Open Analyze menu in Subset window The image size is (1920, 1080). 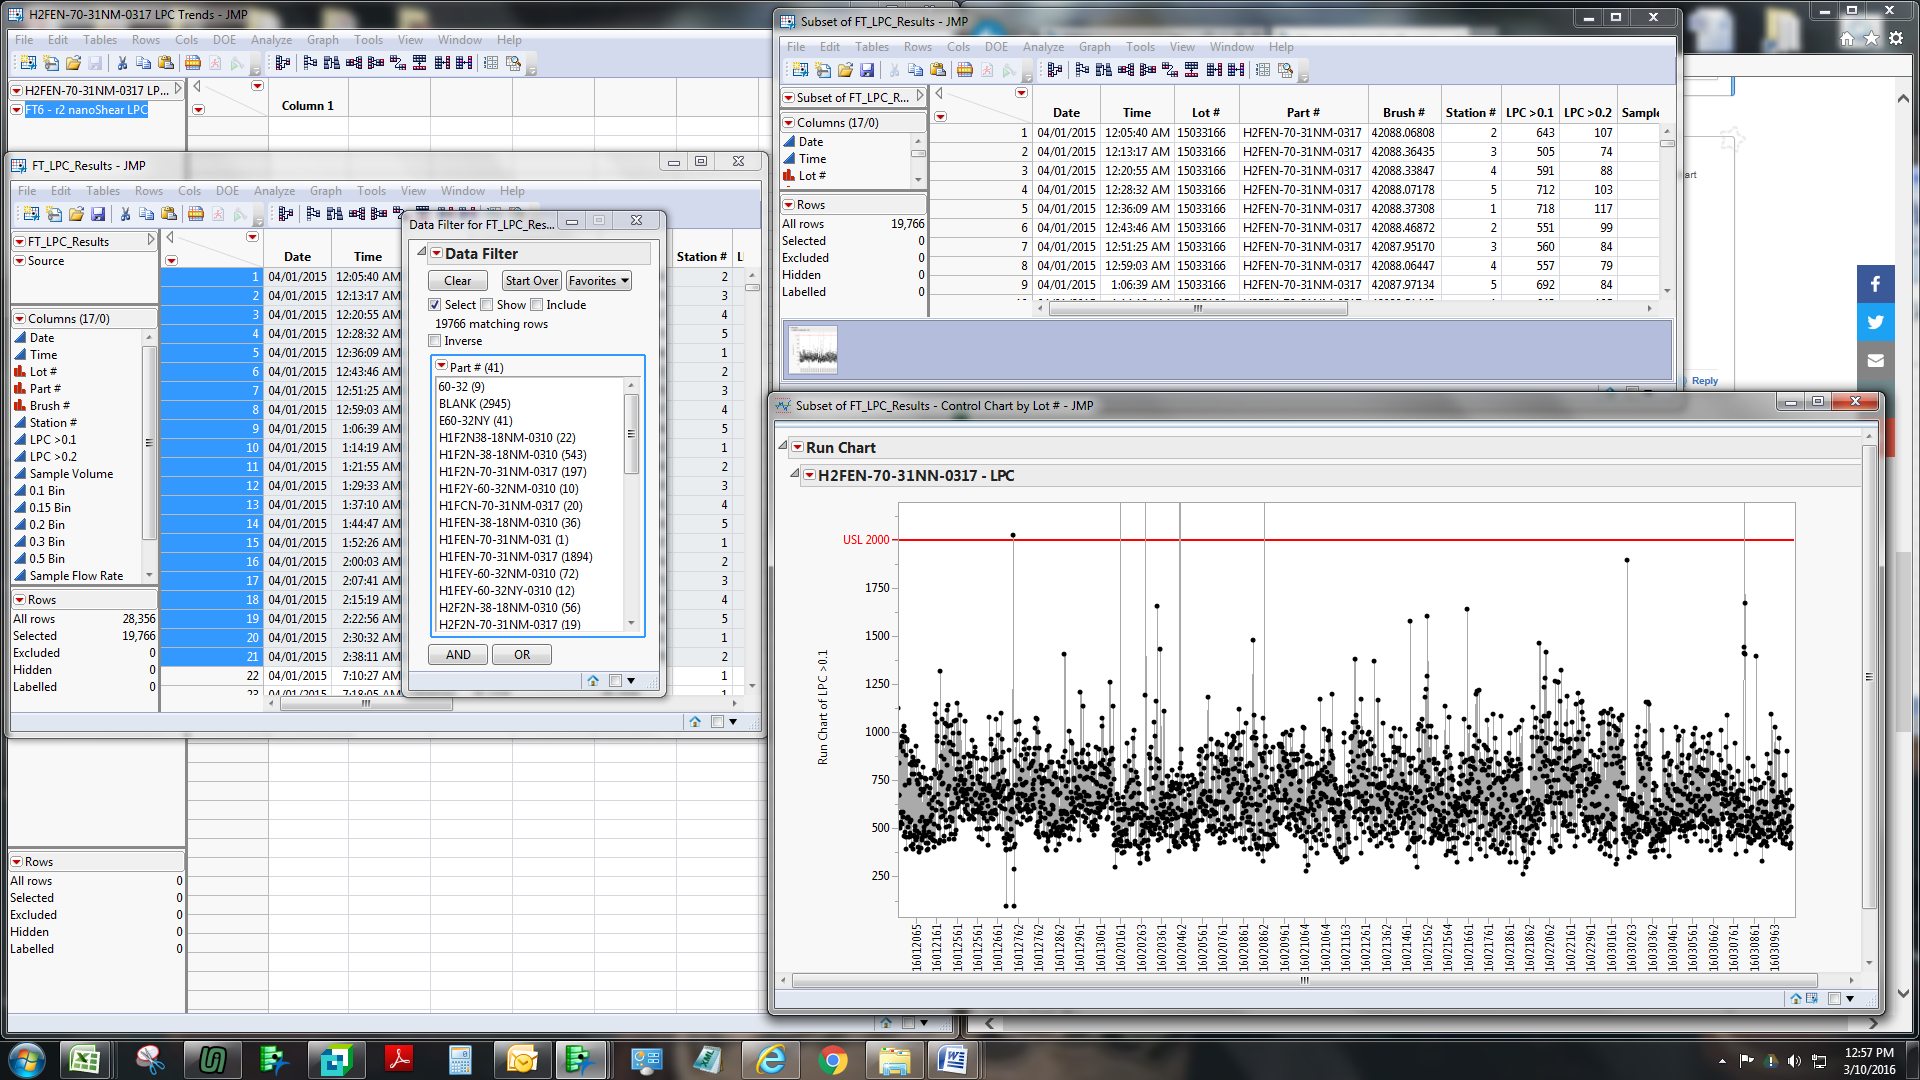pos(1042,47)
